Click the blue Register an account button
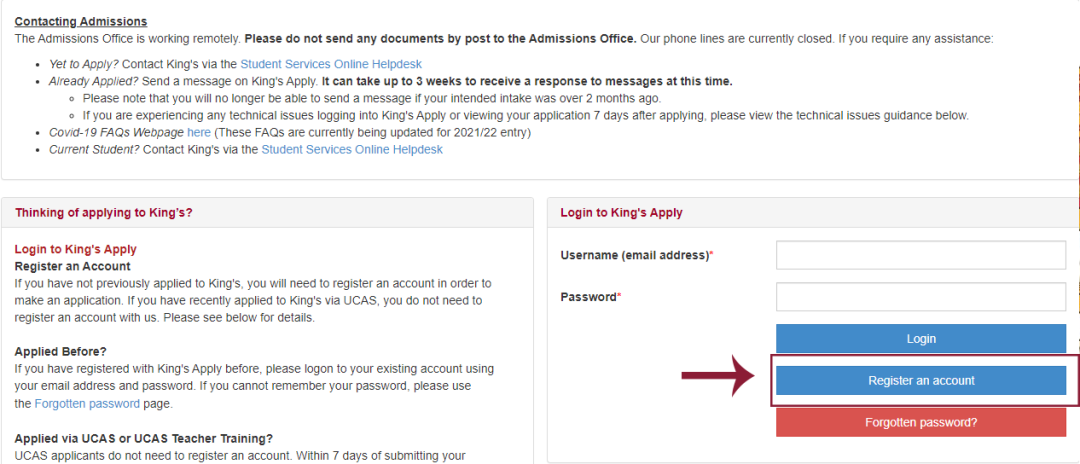 920,380
